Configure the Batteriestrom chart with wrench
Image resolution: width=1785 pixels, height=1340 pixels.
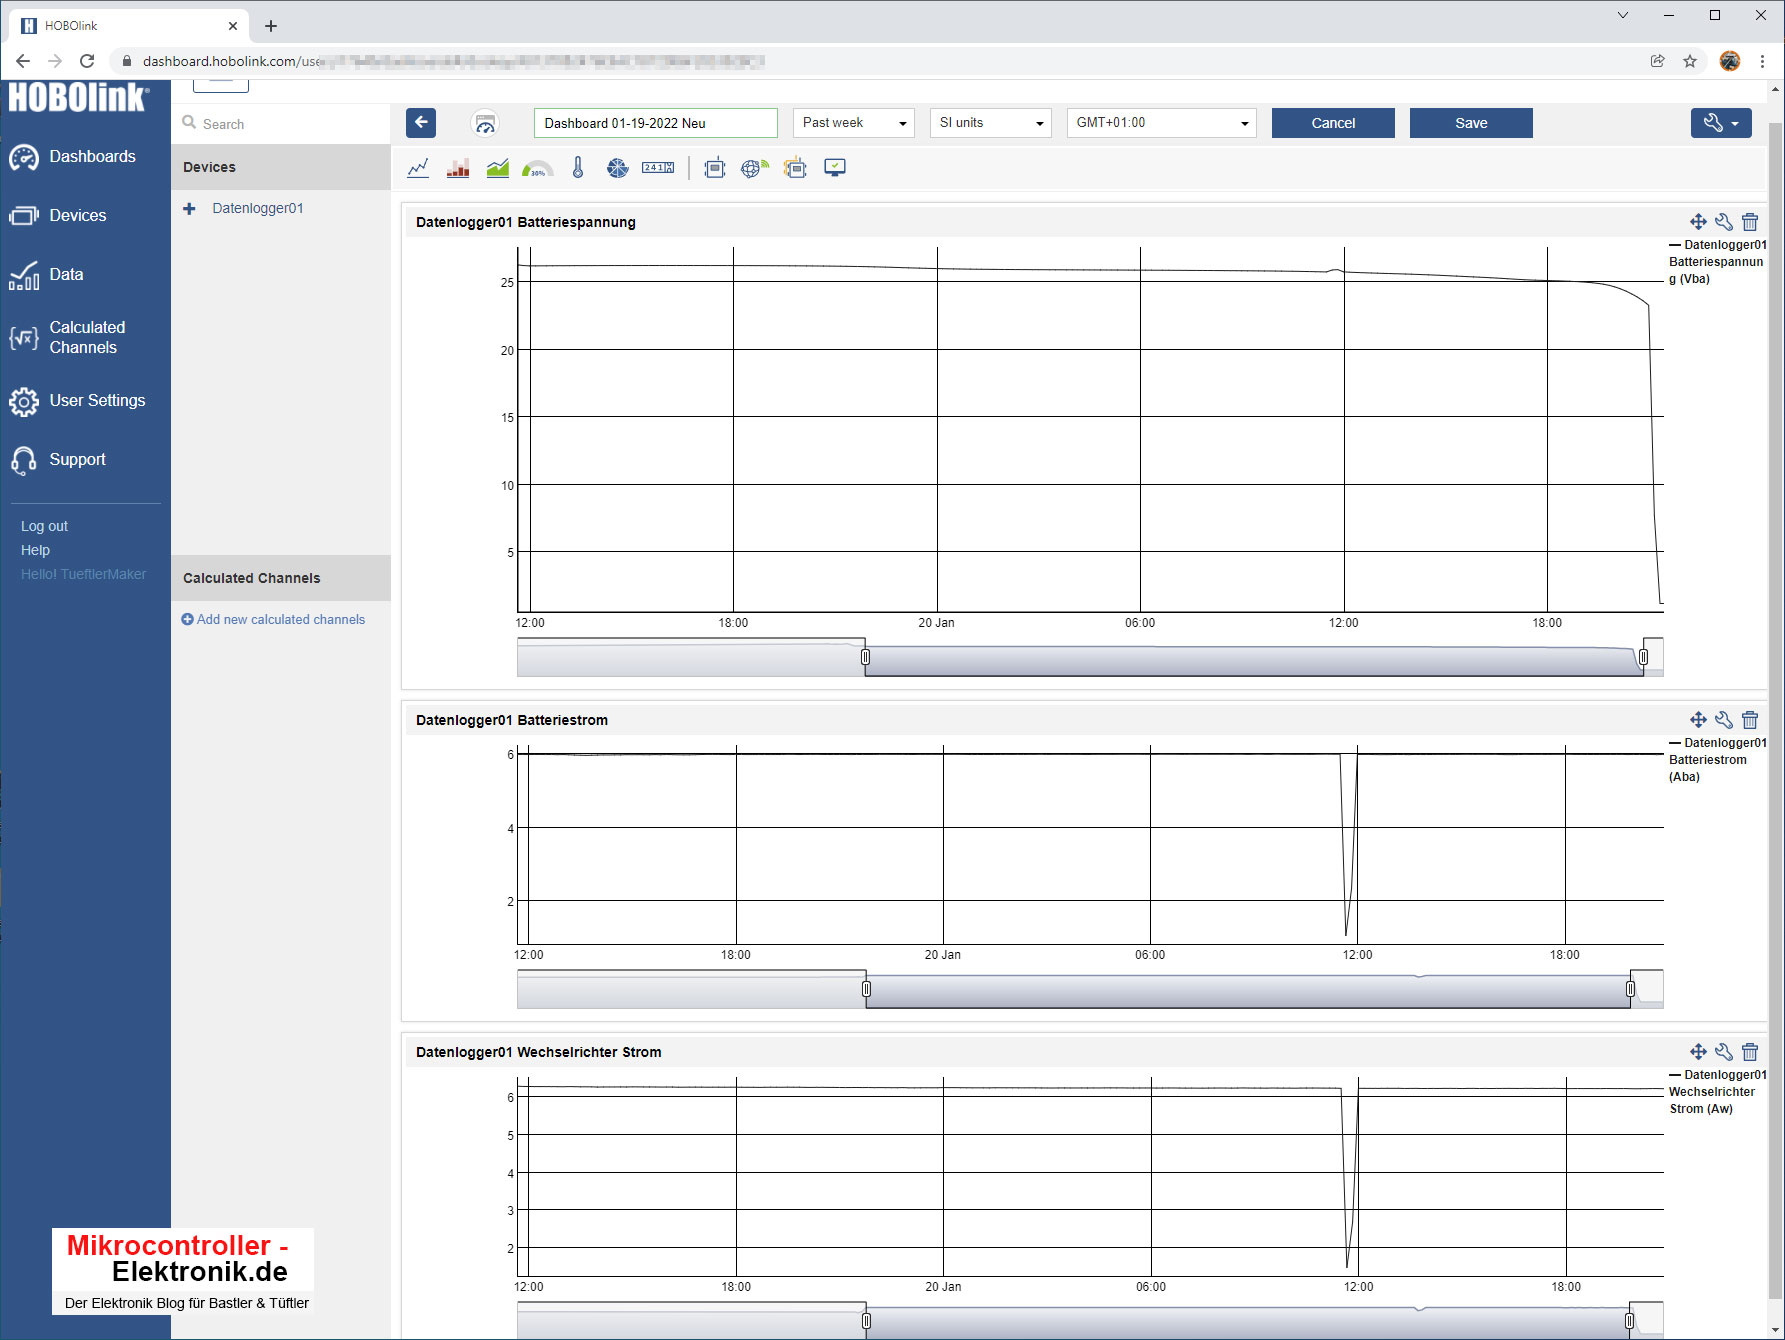(x=1724, y=720)
